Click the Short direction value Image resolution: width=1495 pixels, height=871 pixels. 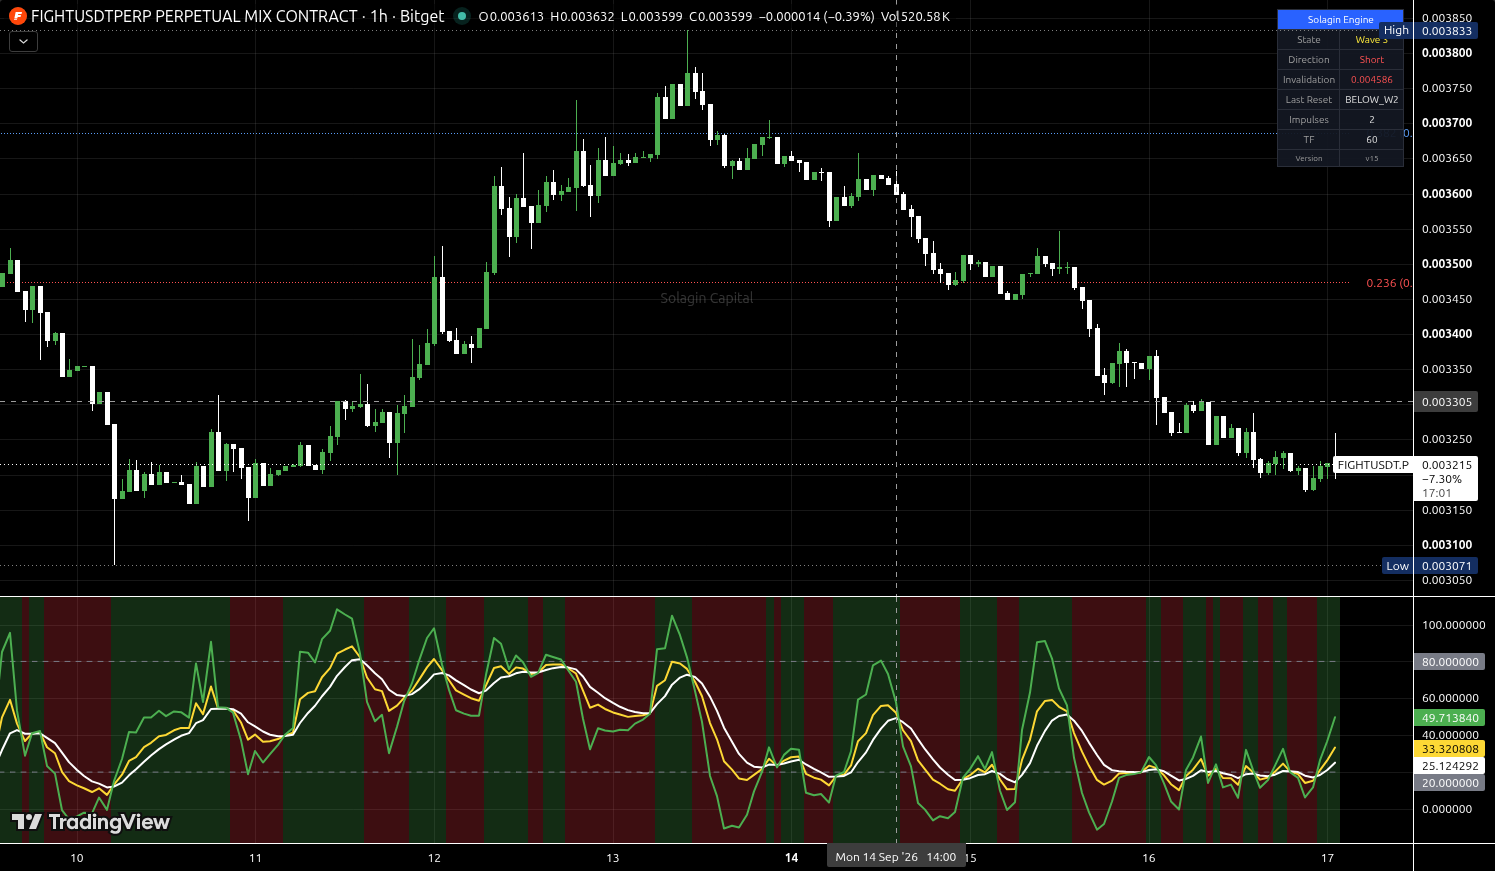pos(1371,60)
